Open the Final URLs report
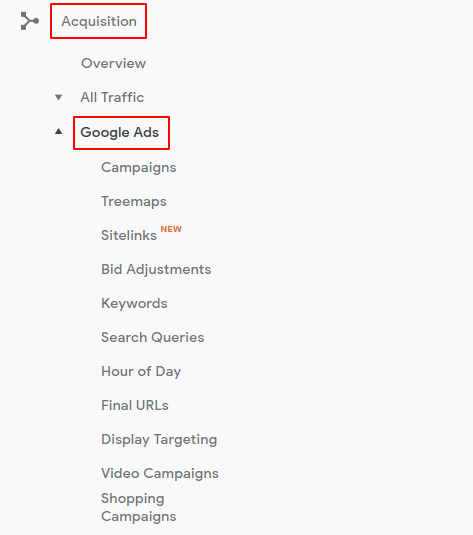Viewport: 473px width, 535px height. 135,405
